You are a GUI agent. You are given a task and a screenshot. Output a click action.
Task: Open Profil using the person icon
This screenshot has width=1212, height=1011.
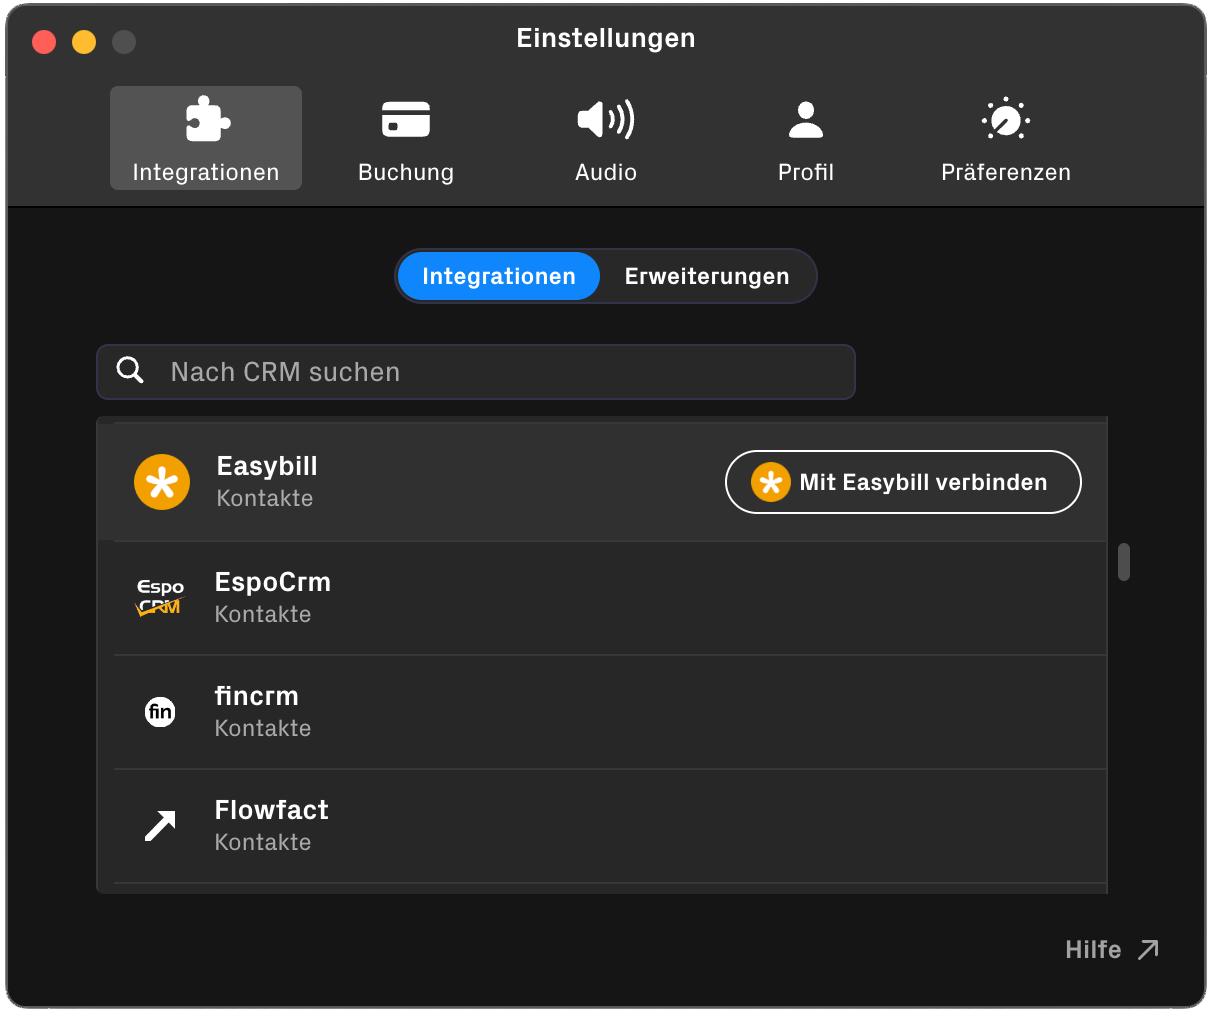coord(805,117)
